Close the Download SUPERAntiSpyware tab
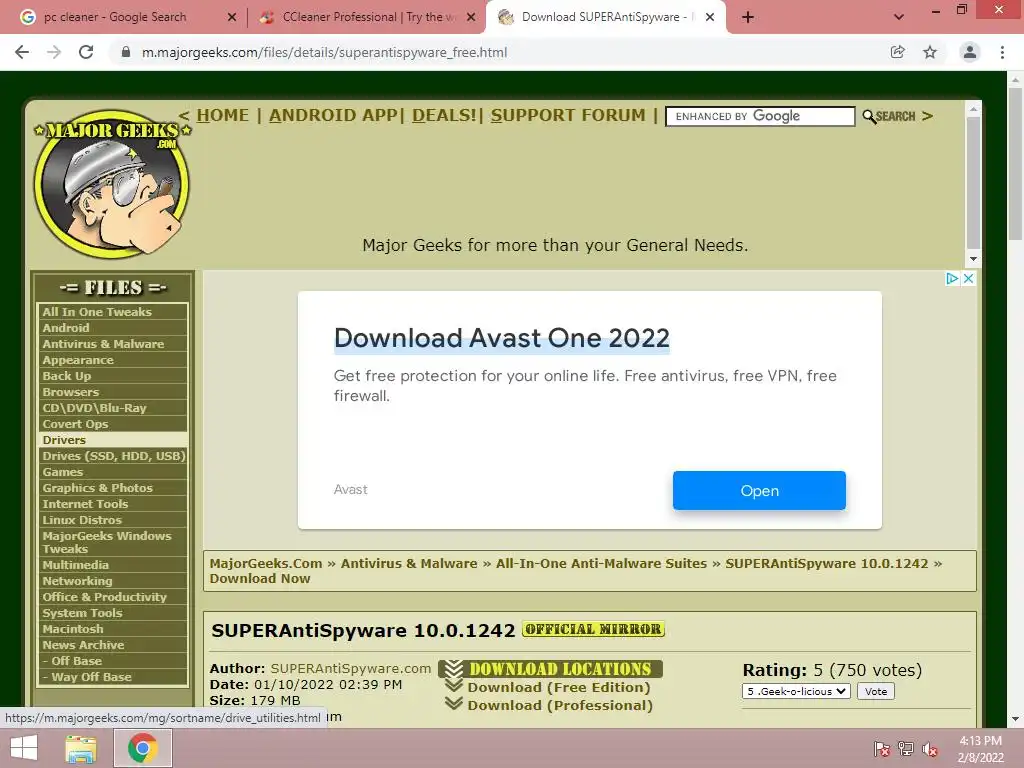The height and width of the screenshot is (768, 1024). (x=710, y=18)
